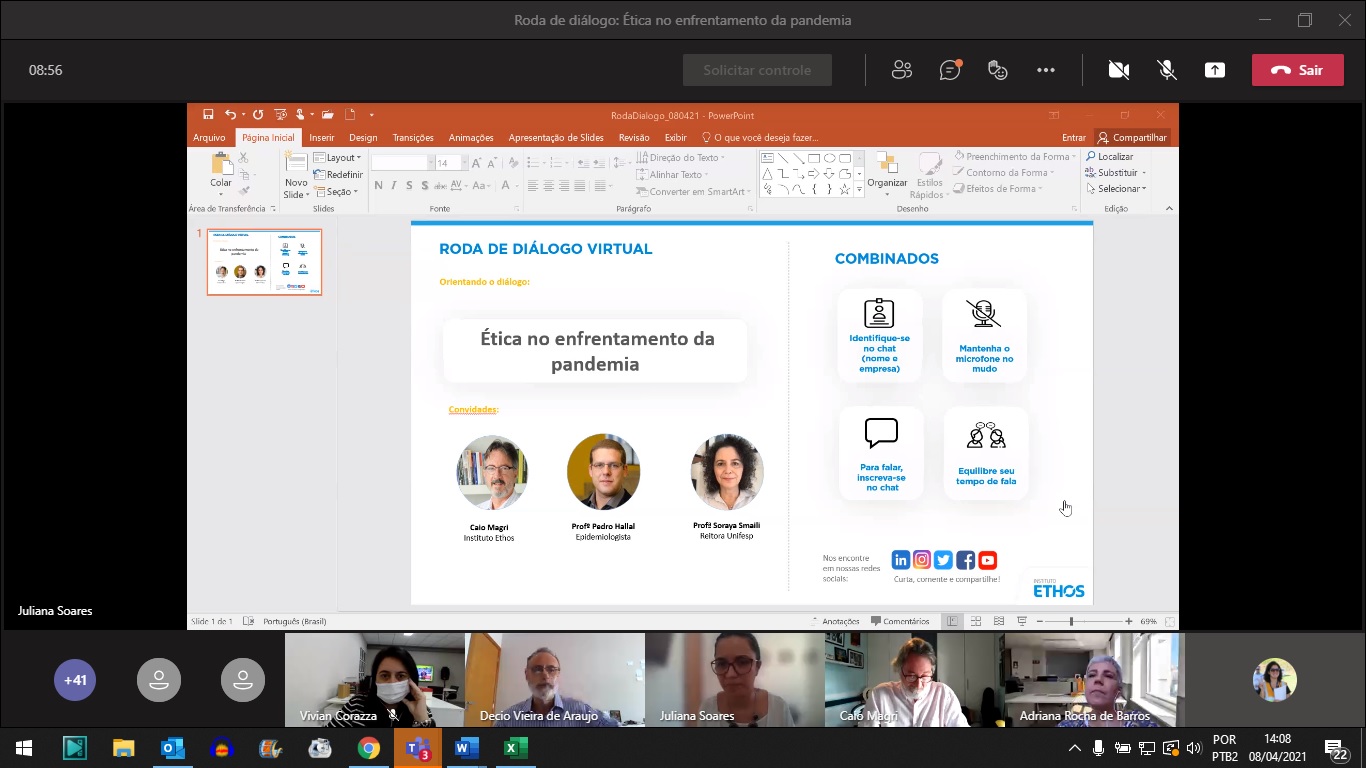Toggle Anotações notes pane in status bar
The height and width of the screenshot is (768, 1366).
834,621
